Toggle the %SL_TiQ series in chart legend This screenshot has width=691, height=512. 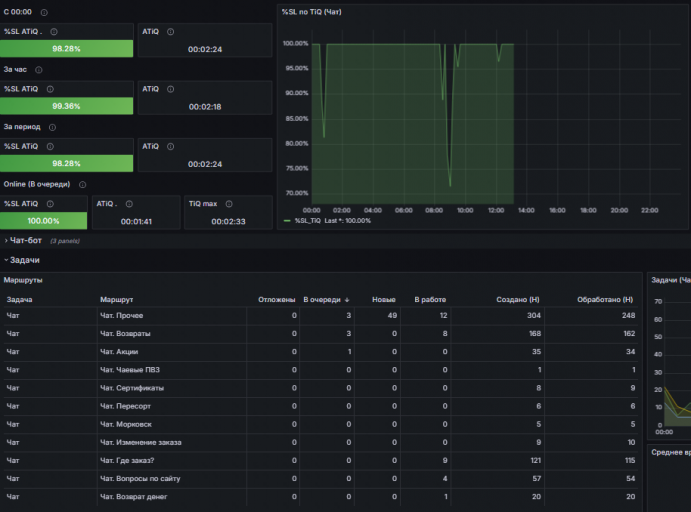pos(308,221)
